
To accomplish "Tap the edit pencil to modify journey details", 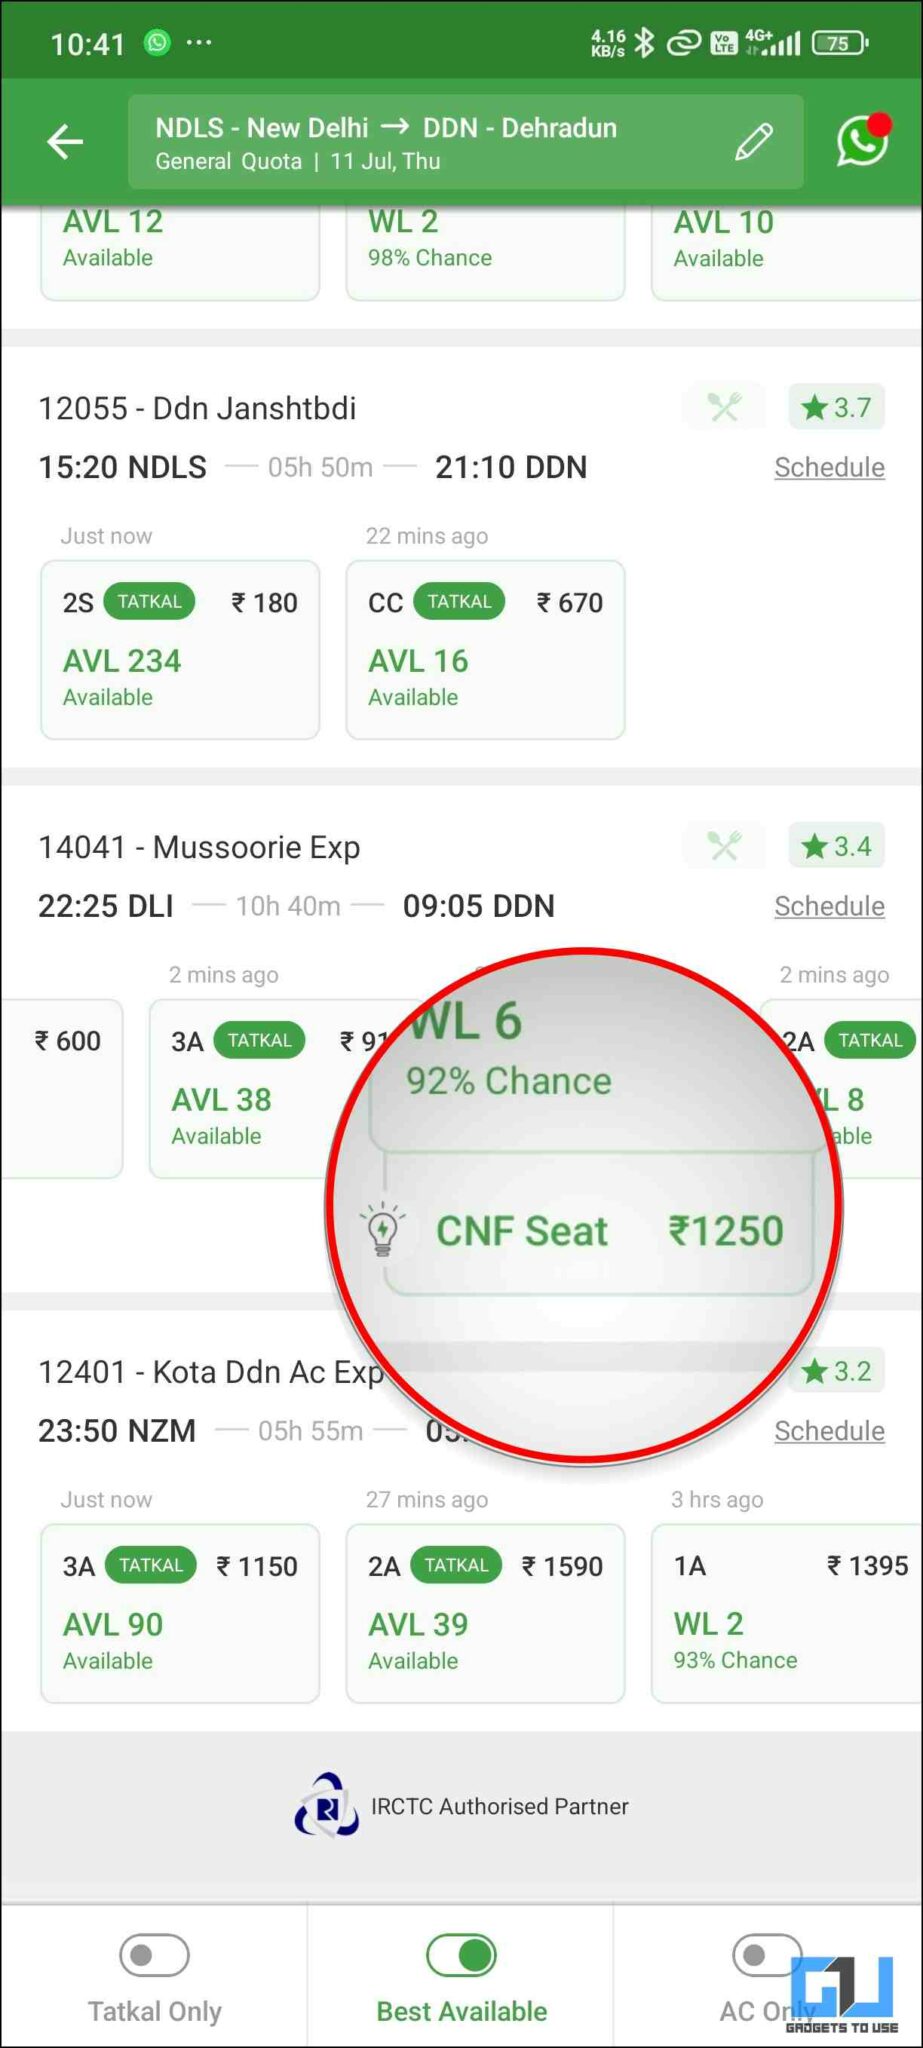I will tap(753, 141).
